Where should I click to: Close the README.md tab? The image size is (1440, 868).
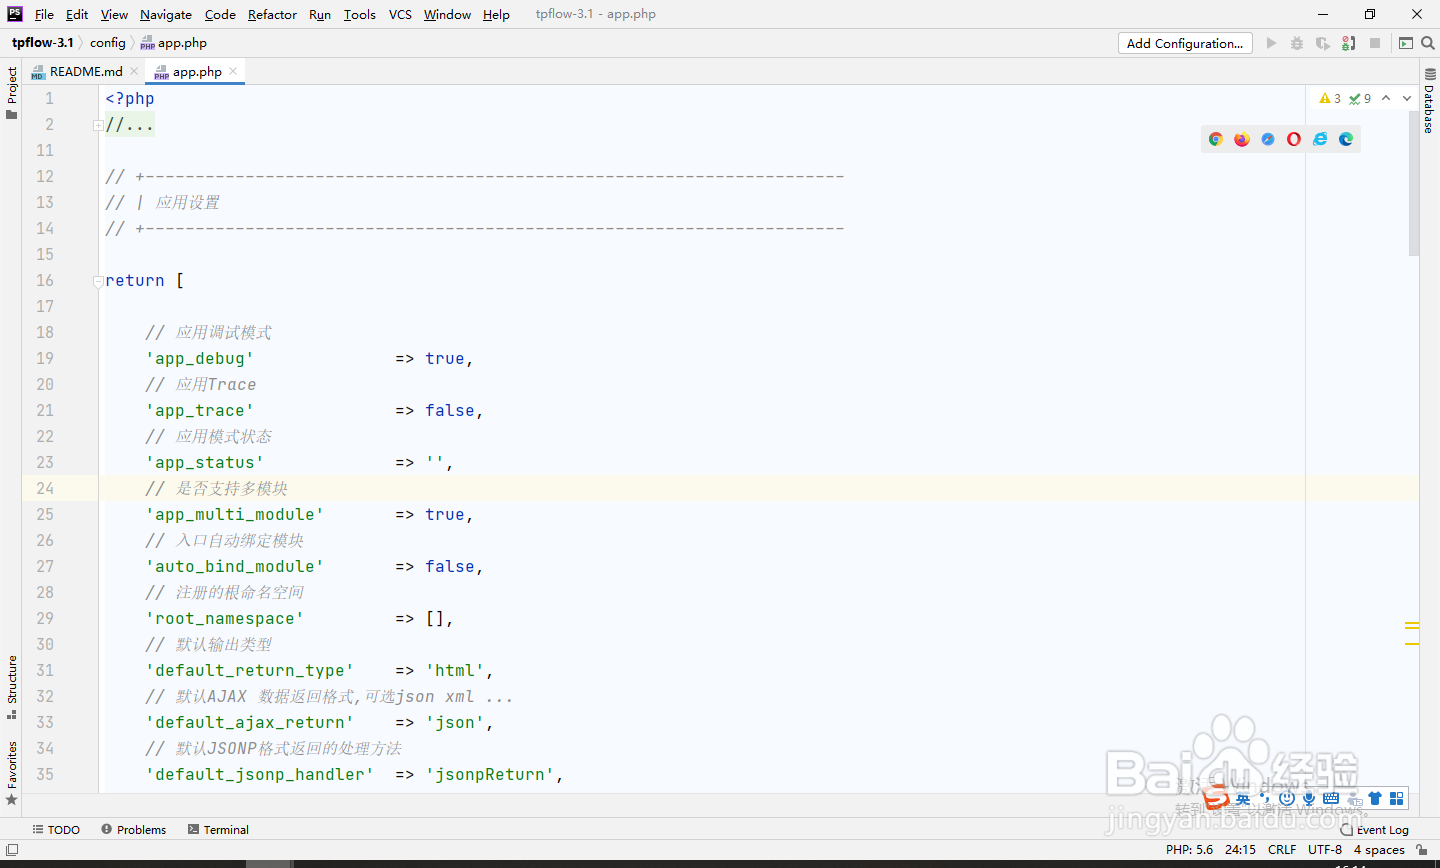click(x=134, y=71)
